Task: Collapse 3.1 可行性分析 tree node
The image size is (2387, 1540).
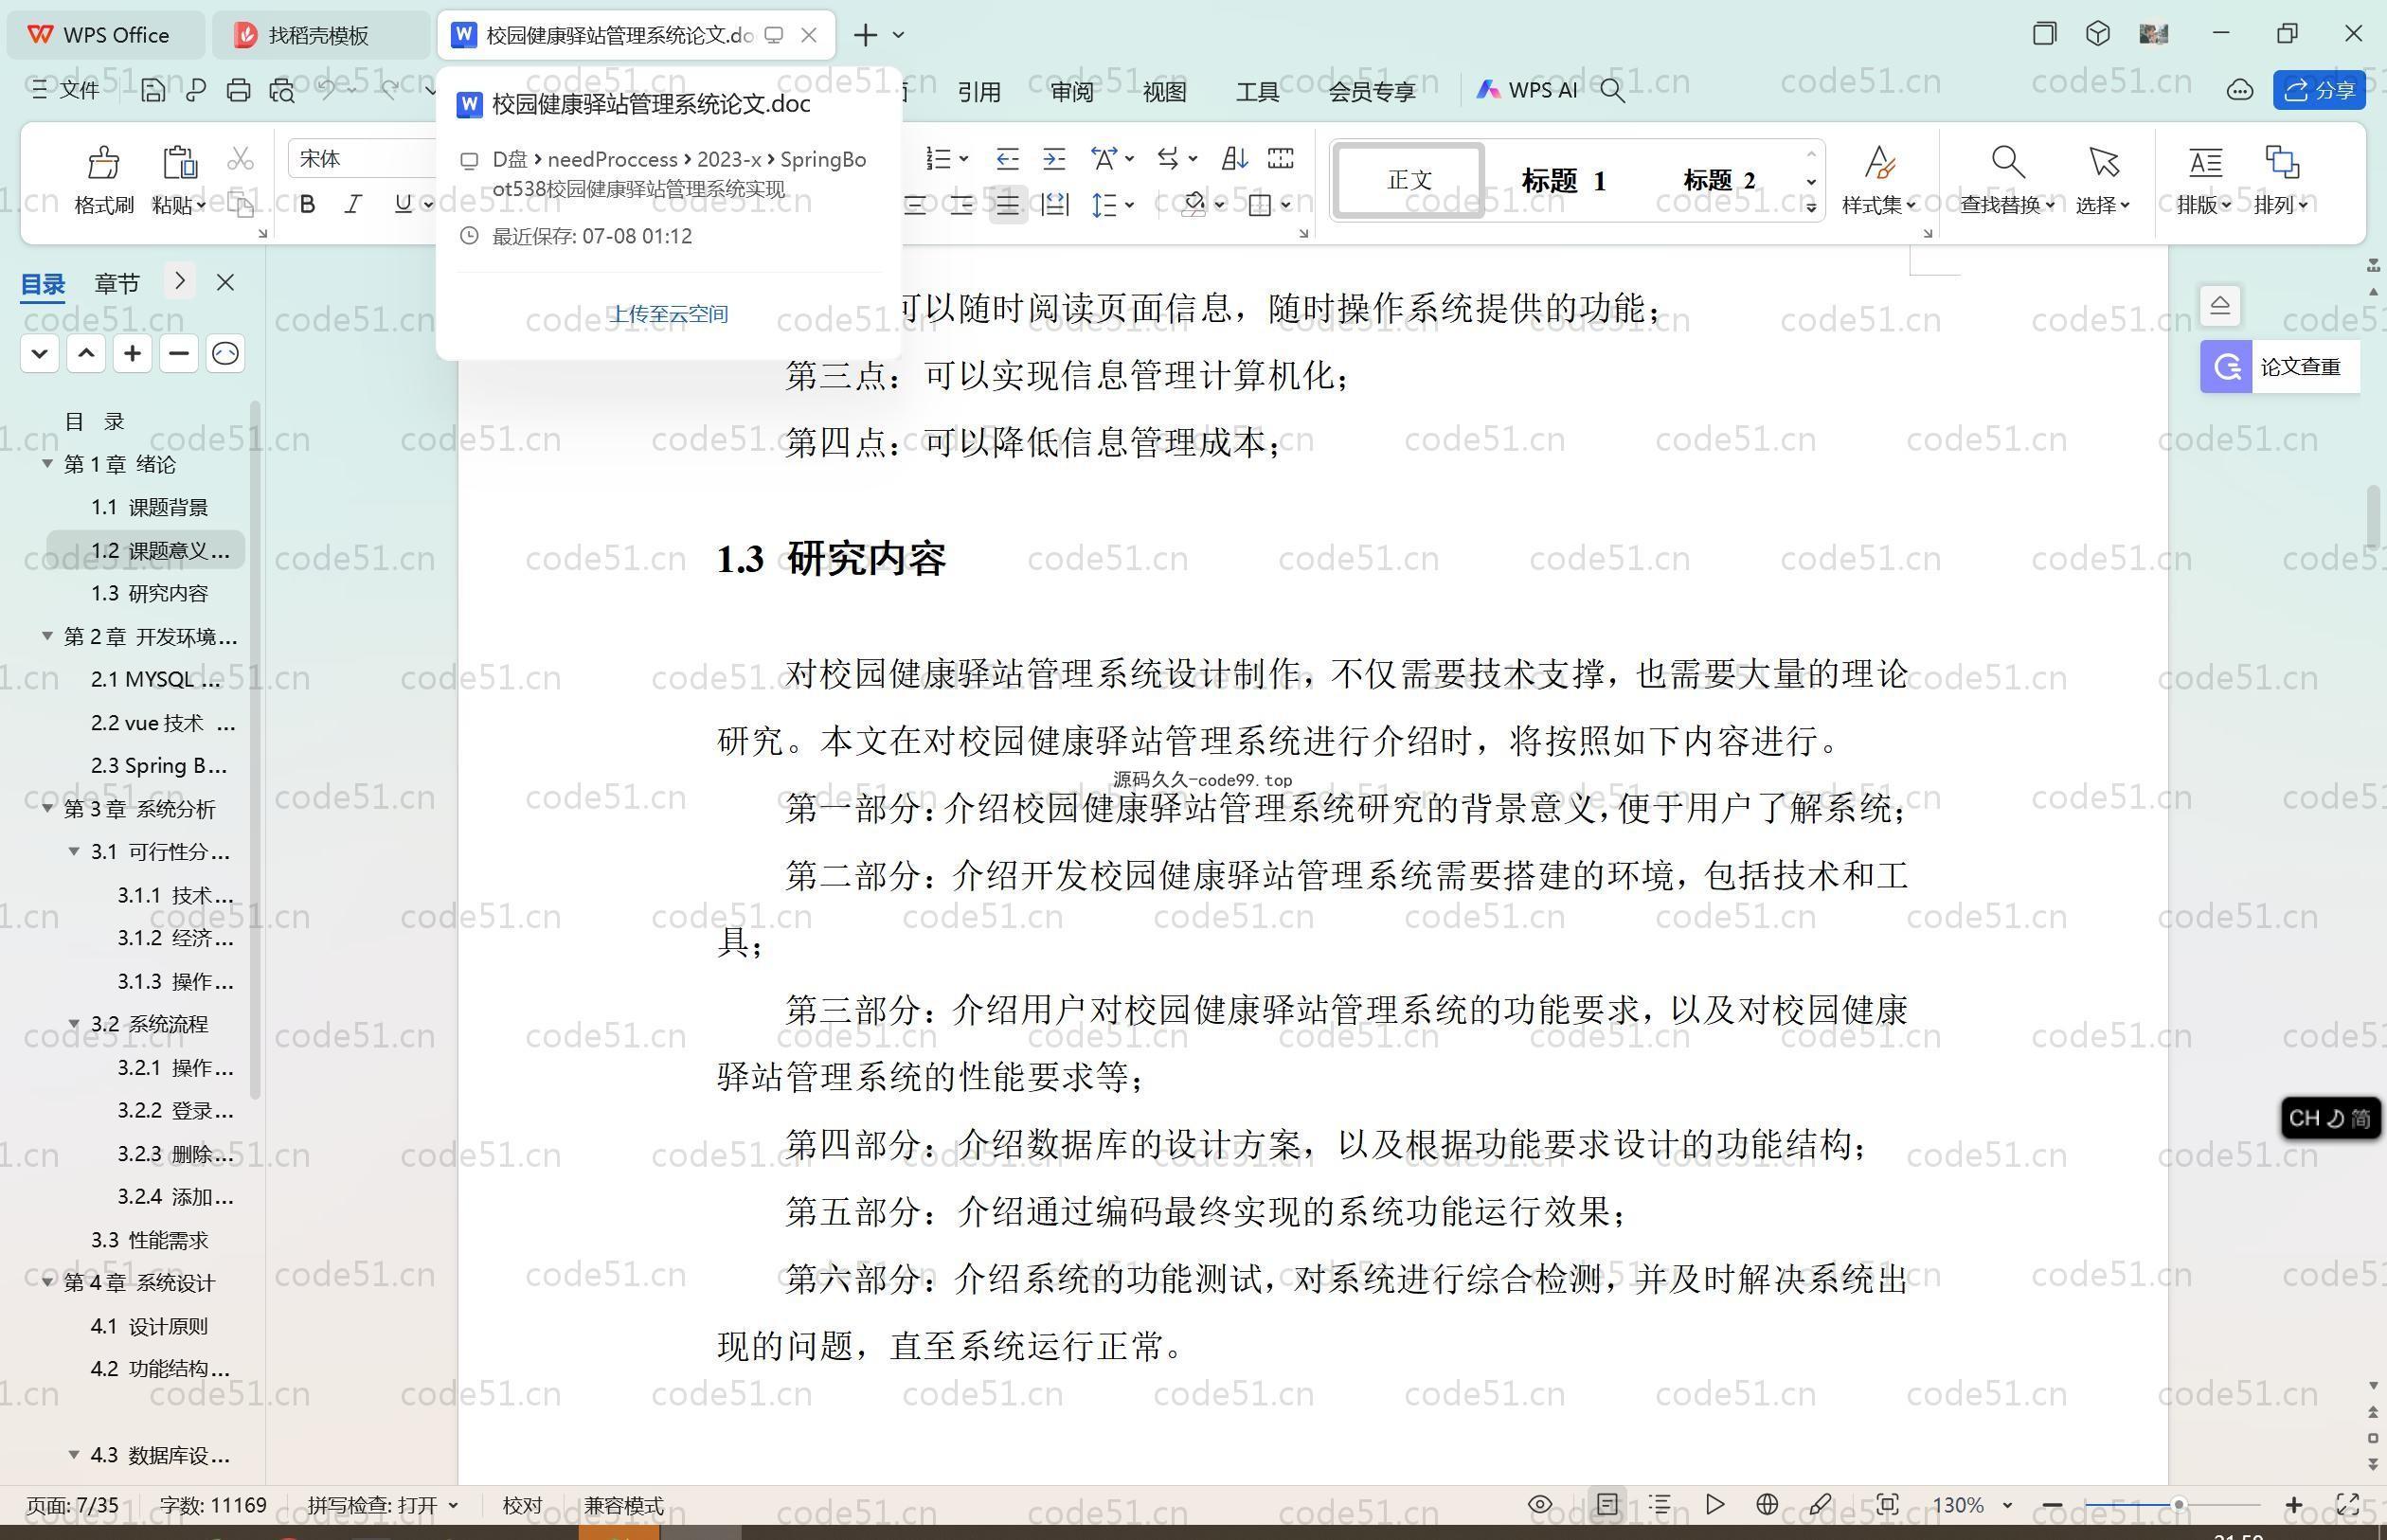Action: (x=74, y=852)
